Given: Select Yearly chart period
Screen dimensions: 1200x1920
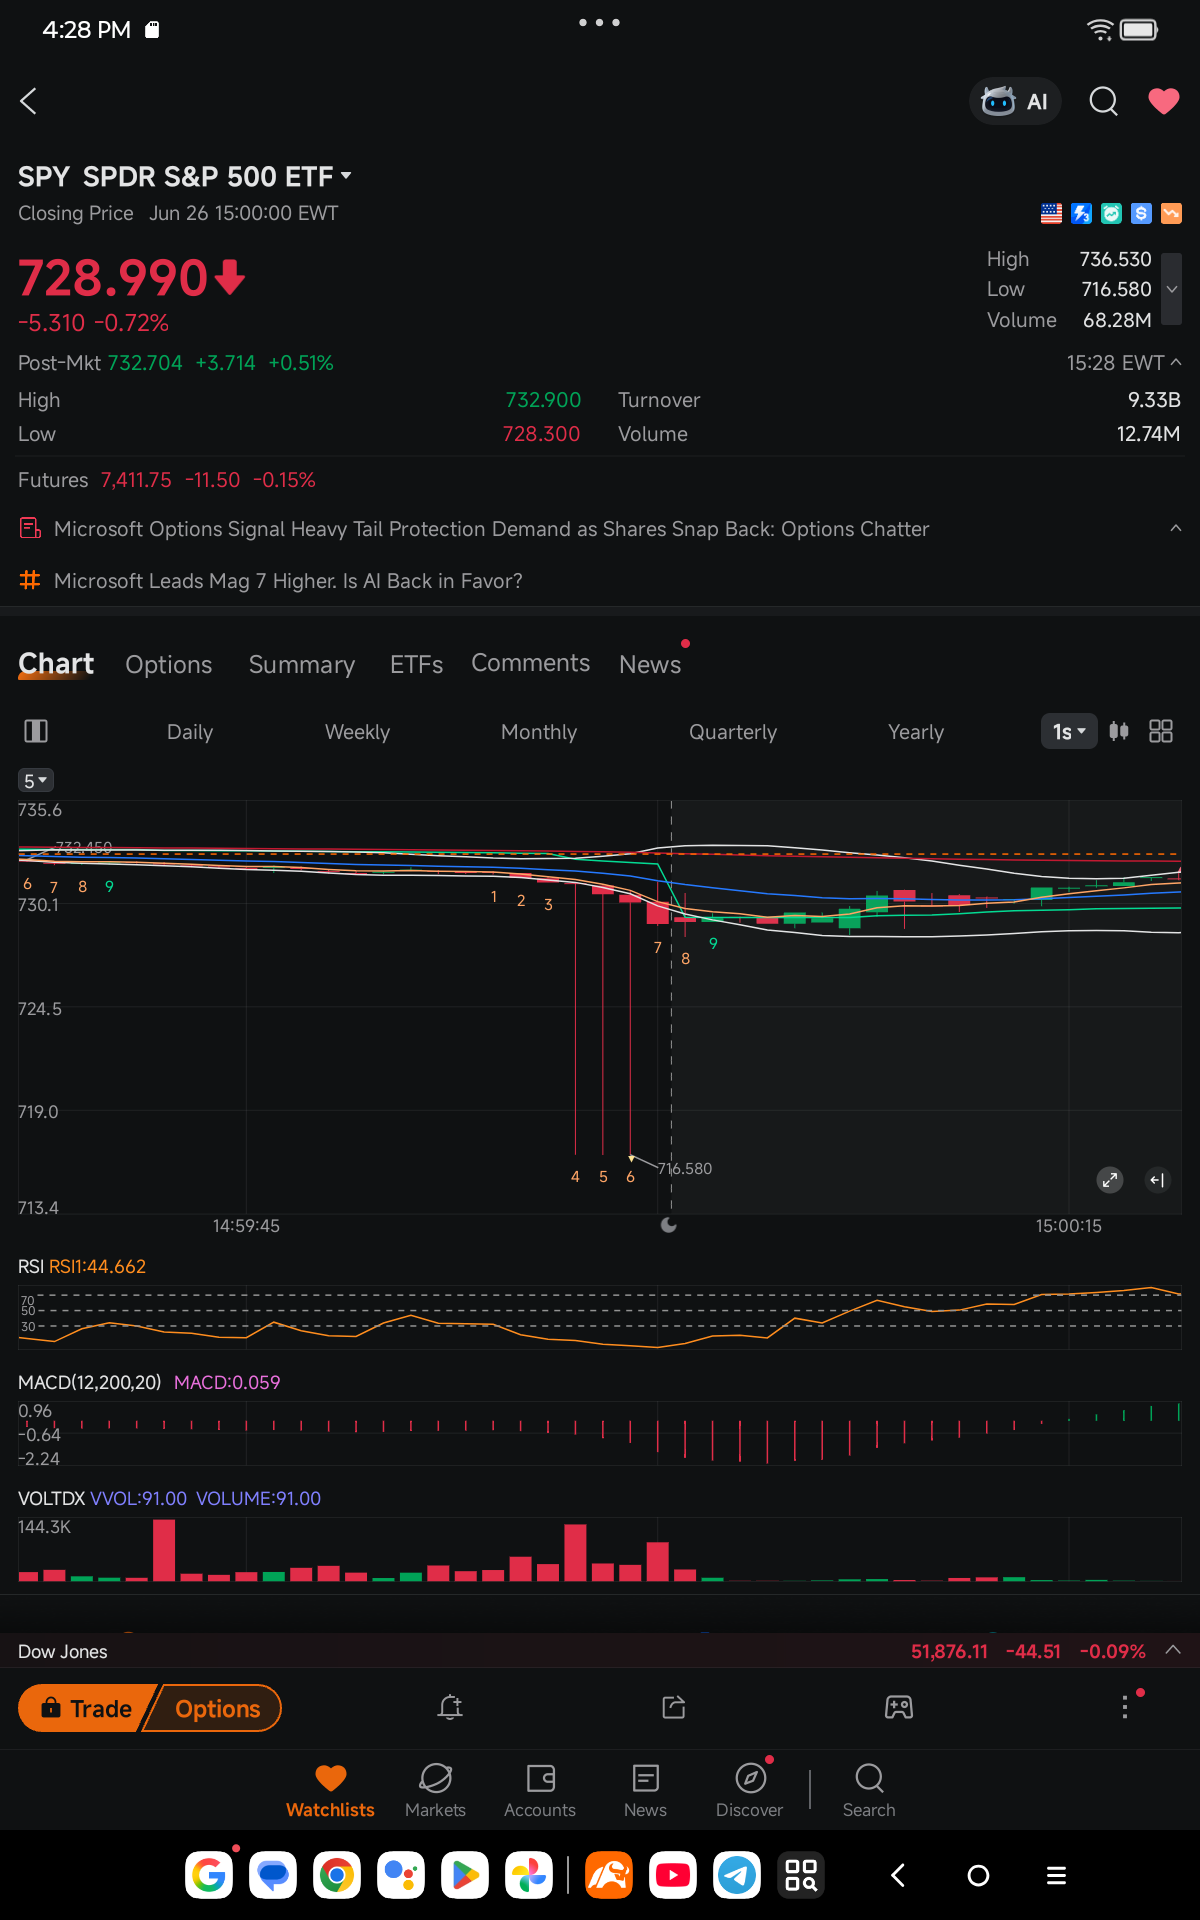Looking at the screenshot, I should 916,732.
